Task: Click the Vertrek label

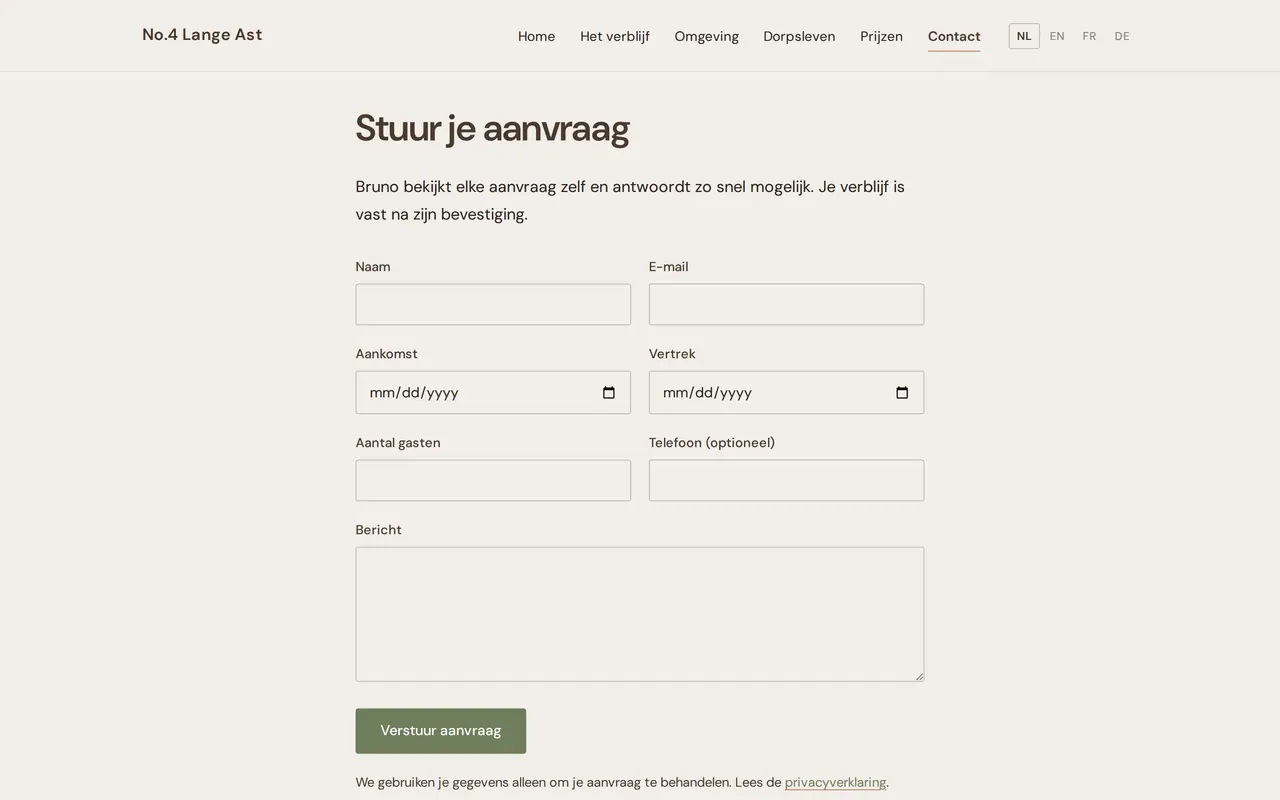Action: point(672,354)
